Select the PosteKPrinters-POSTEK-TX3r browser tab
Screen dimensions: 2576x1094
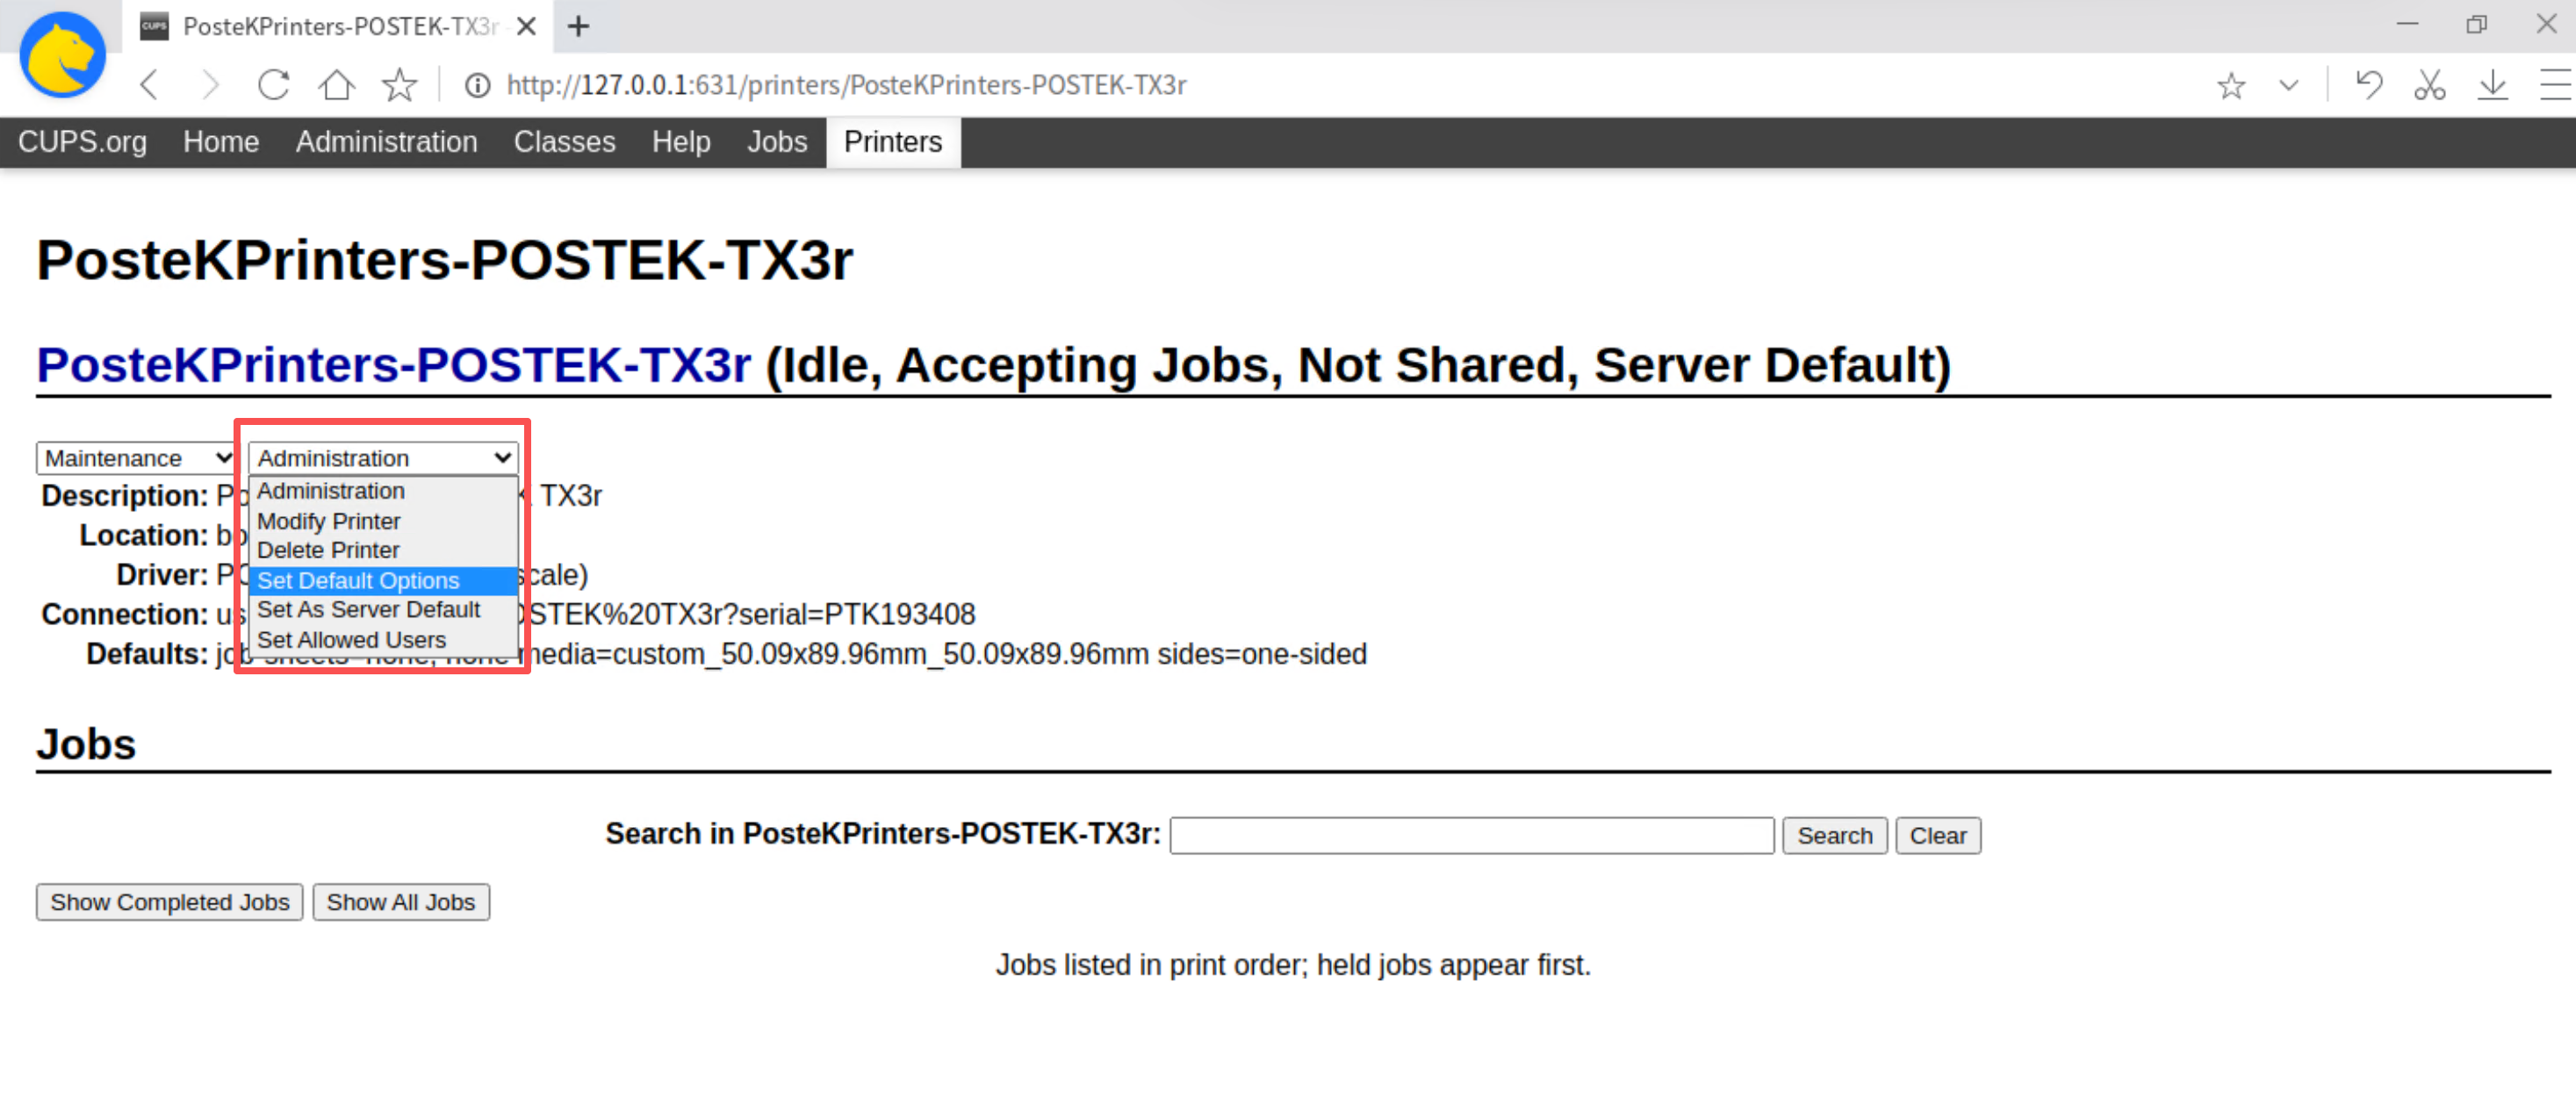point(338,26)
